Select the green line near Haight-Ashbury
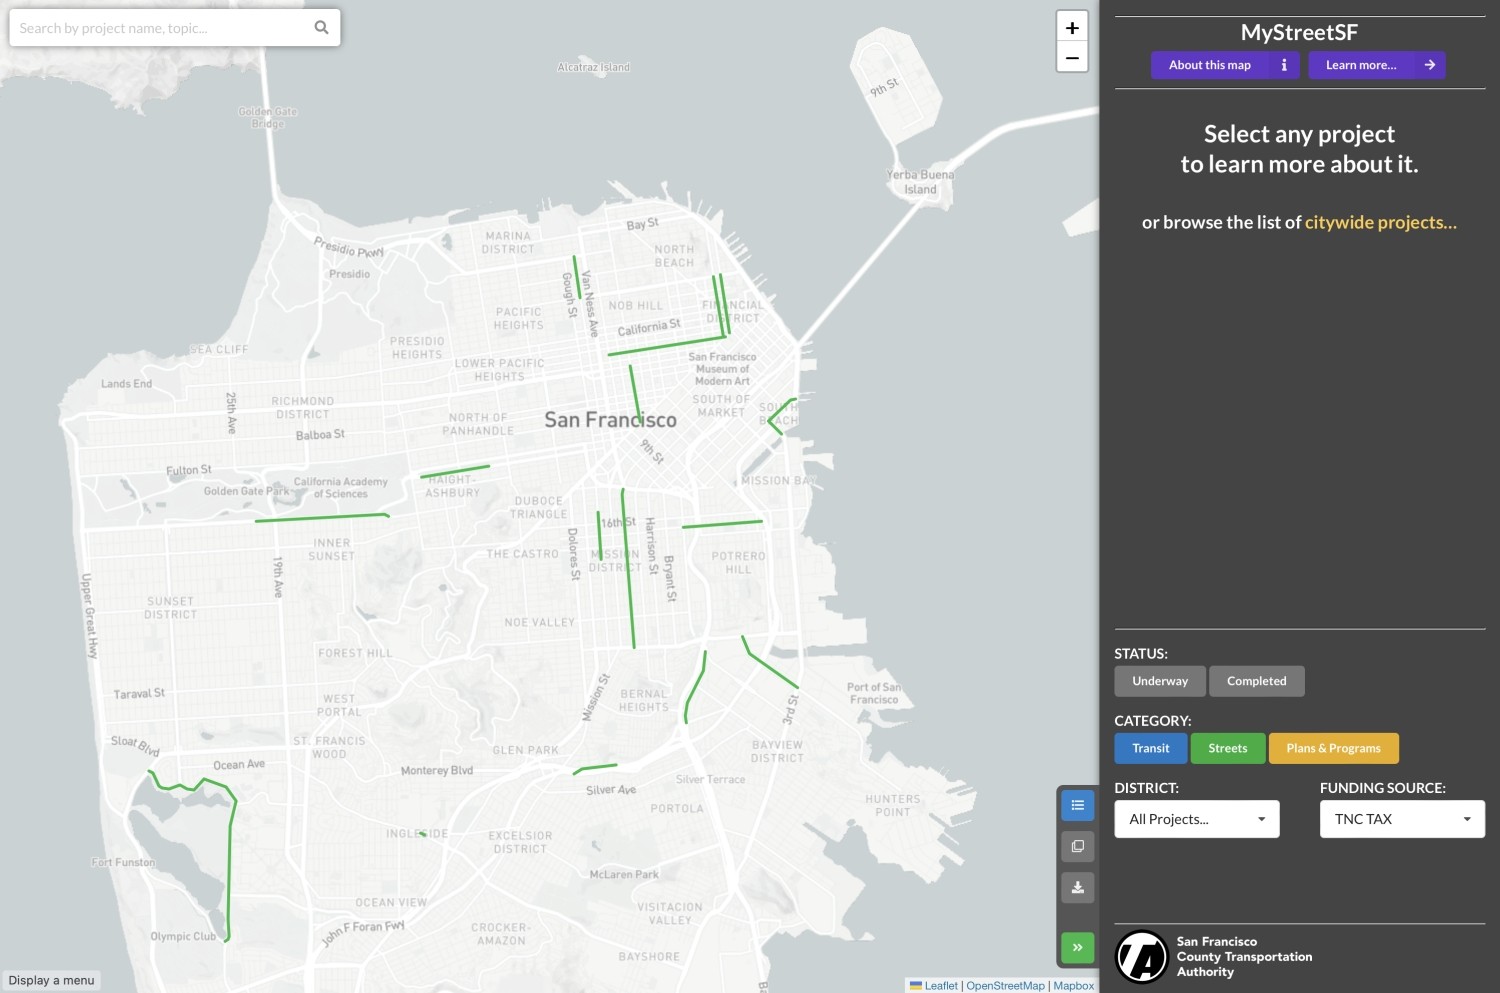 [x=455, y=471]
